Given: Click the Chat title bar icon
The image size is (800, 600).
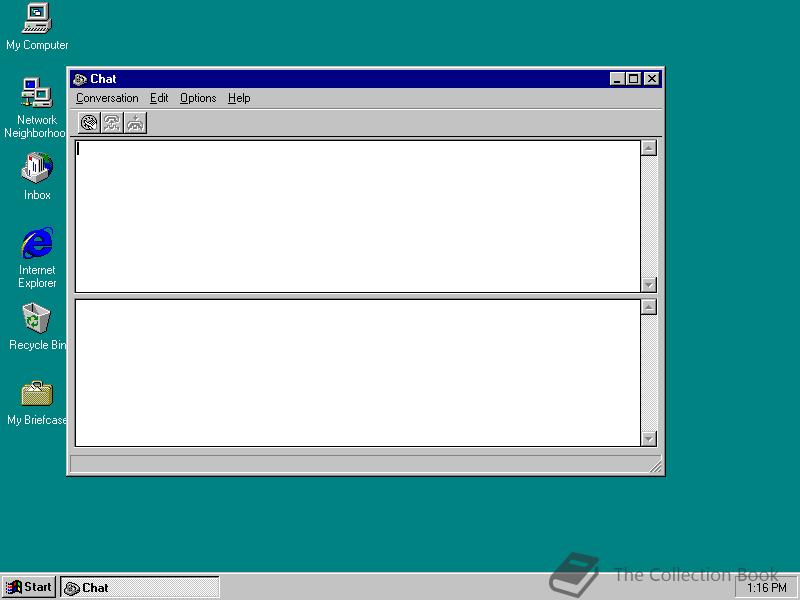Looking at the screenshot, I should 80,79.
